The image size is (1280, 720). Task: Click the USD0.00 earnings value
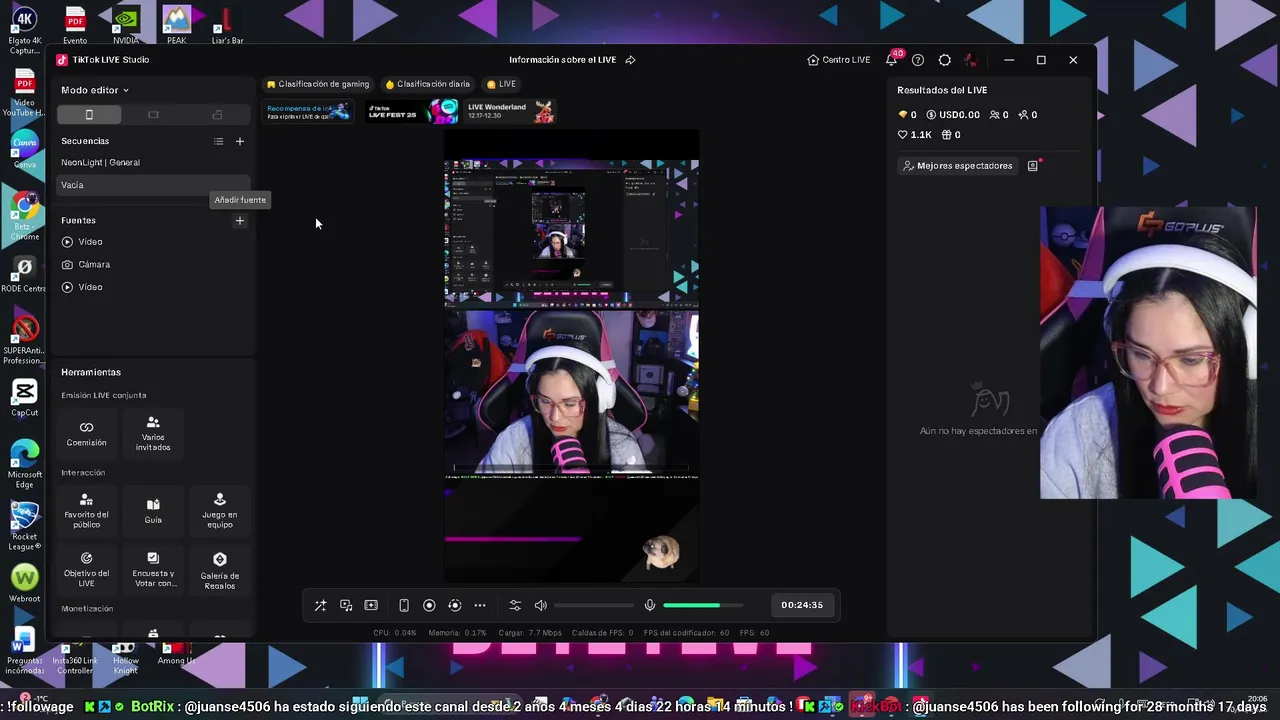tap(954, 115)
